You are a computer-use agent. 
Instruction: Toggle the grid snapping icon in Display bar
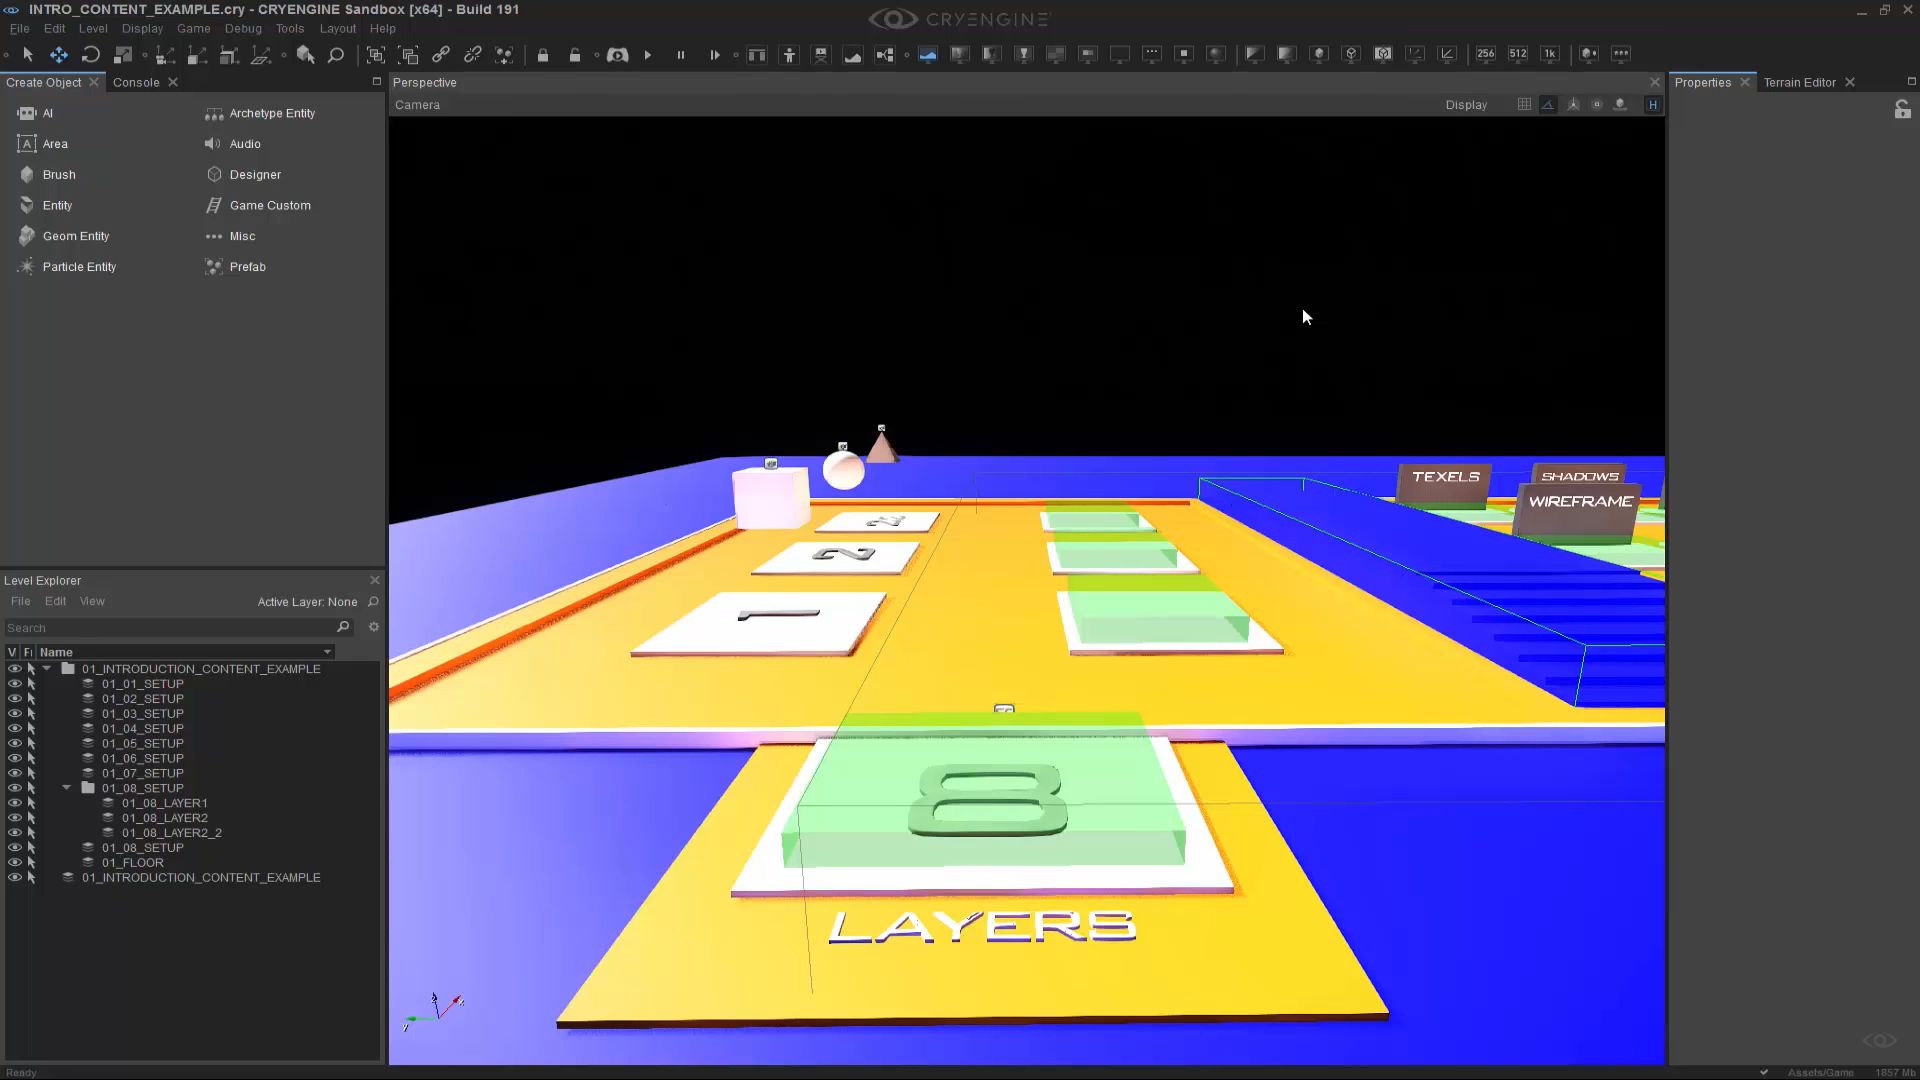[1524, 104]
